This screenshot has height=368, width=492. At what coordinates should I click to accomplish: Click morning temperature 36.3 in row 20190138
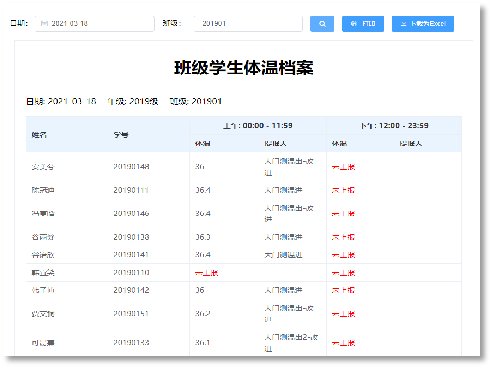[x=203, y=237]
